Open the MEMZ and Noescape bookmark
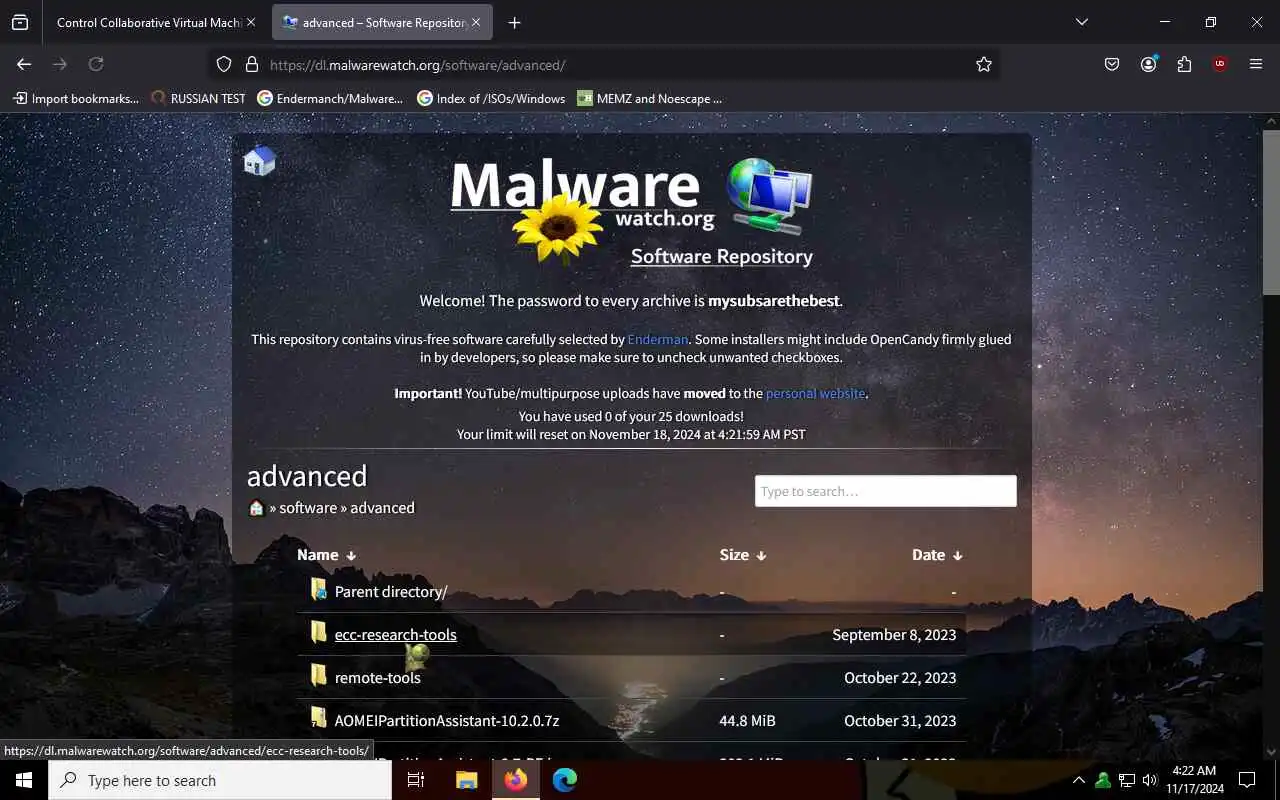 pyautogui.click(x=649, y=98)
